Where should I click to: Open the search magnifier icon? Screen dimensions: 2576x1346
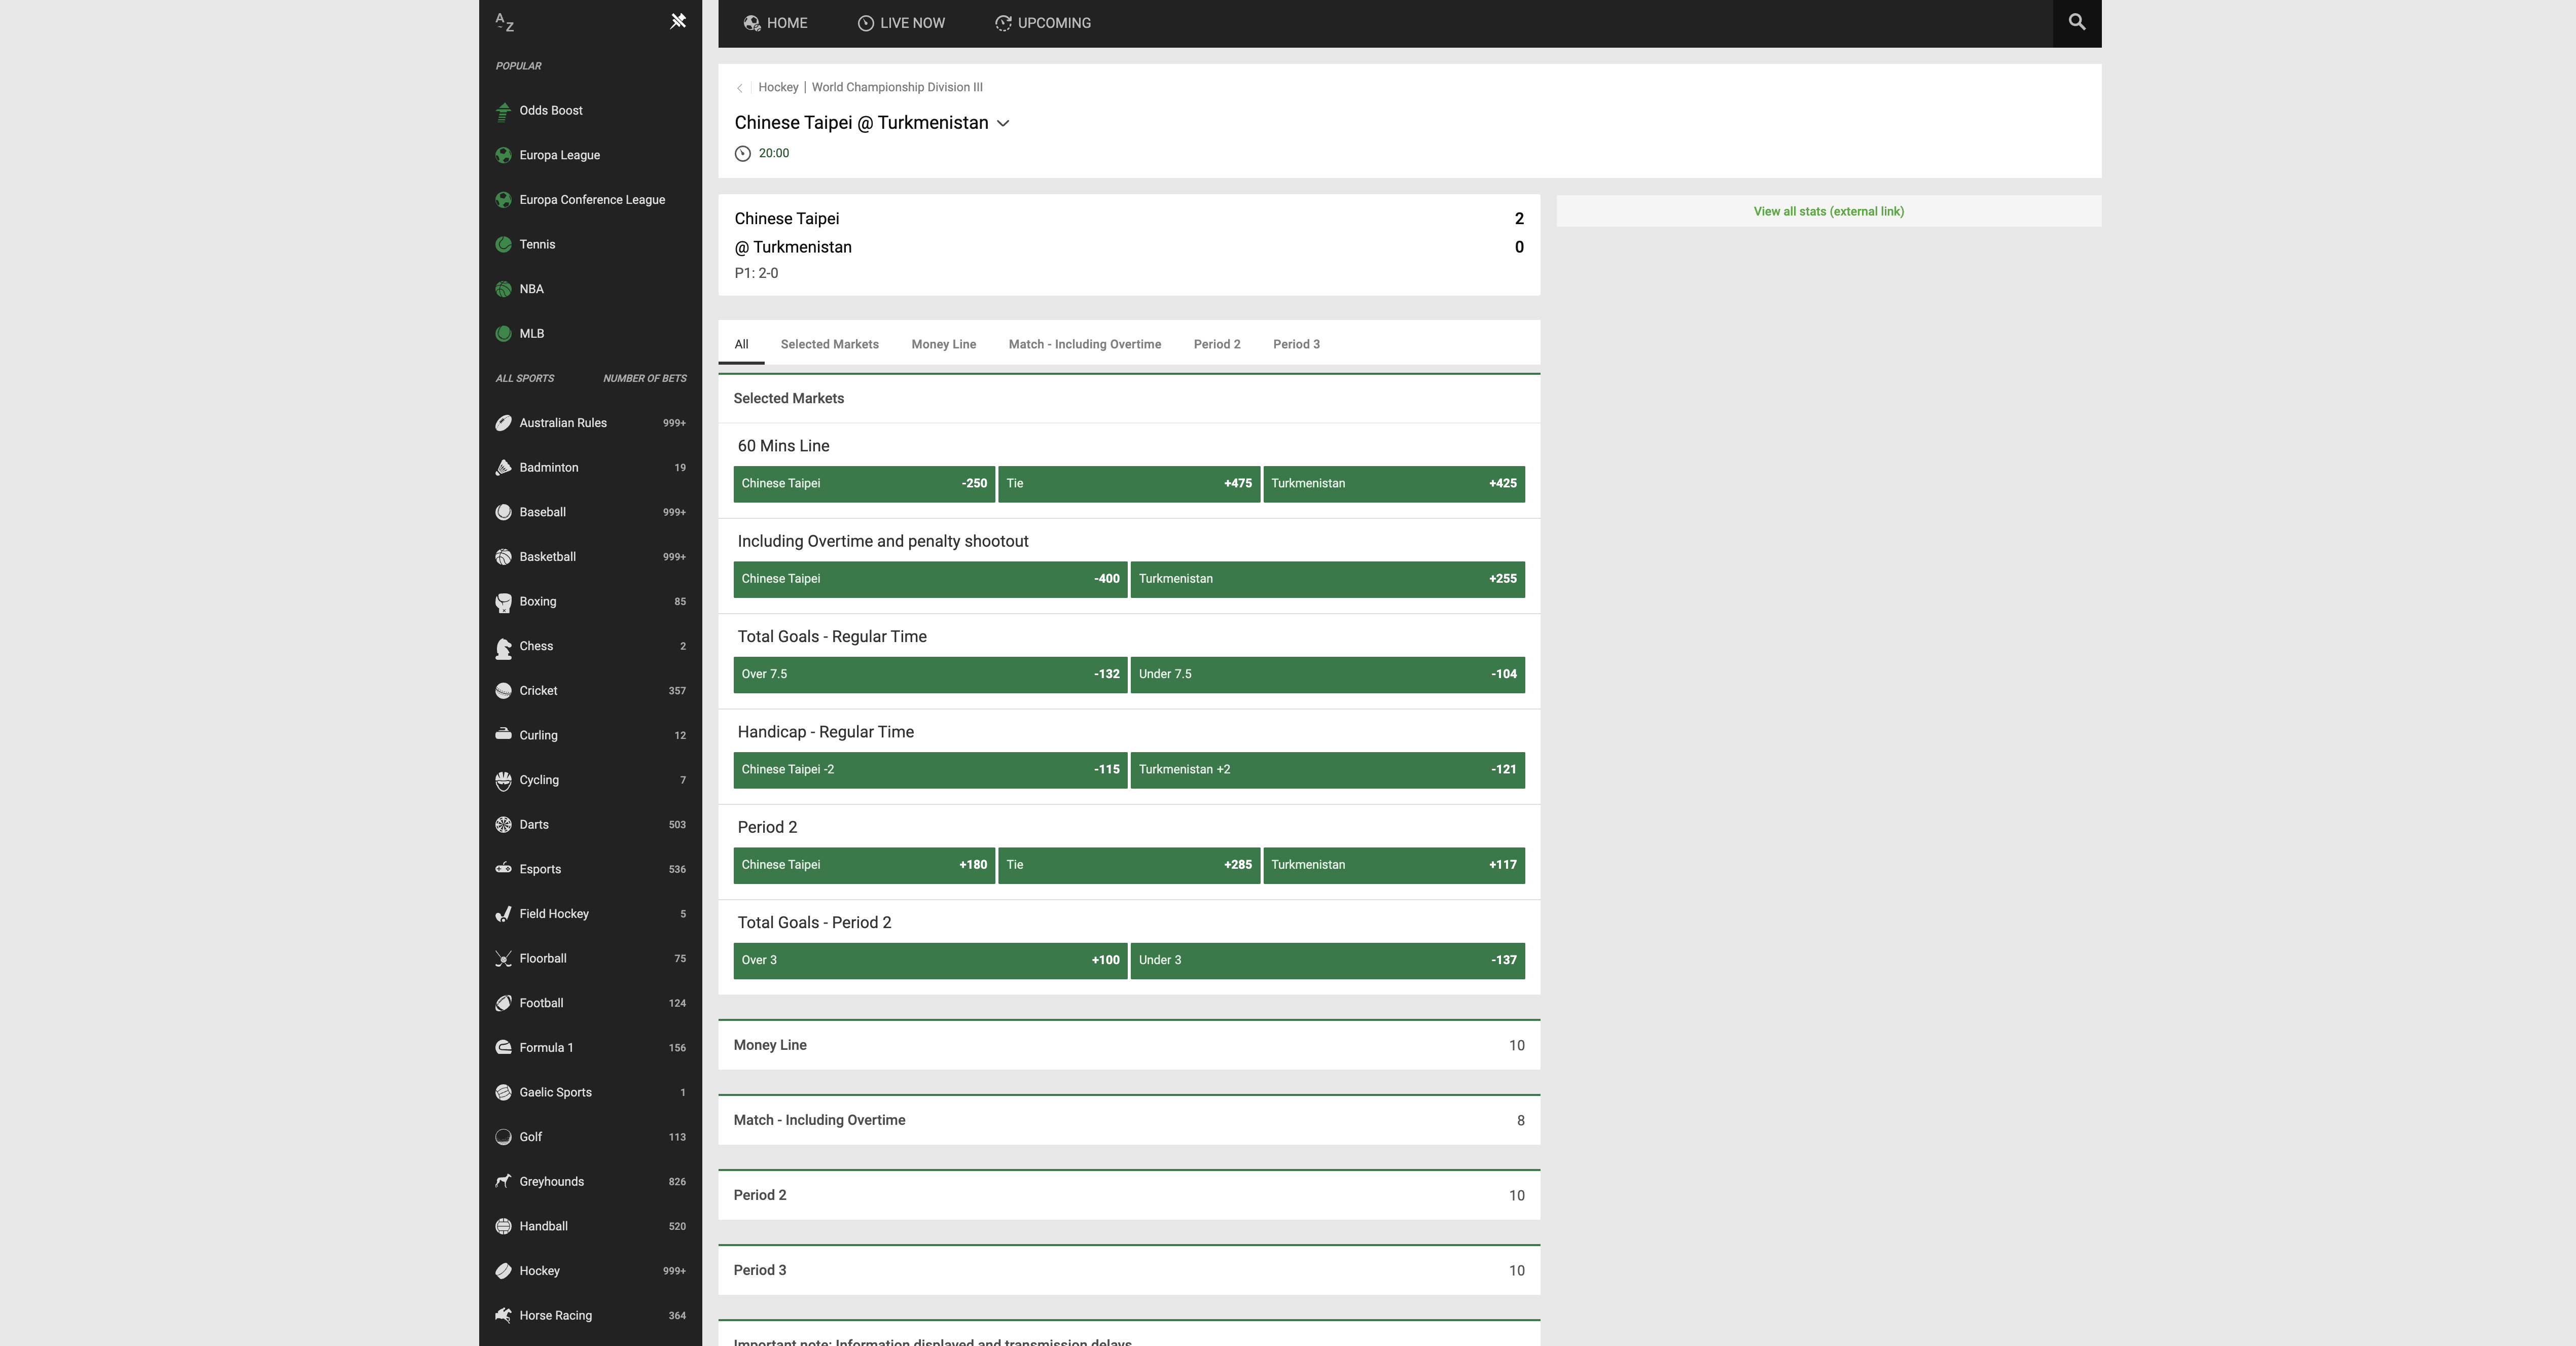(2077, 22)
